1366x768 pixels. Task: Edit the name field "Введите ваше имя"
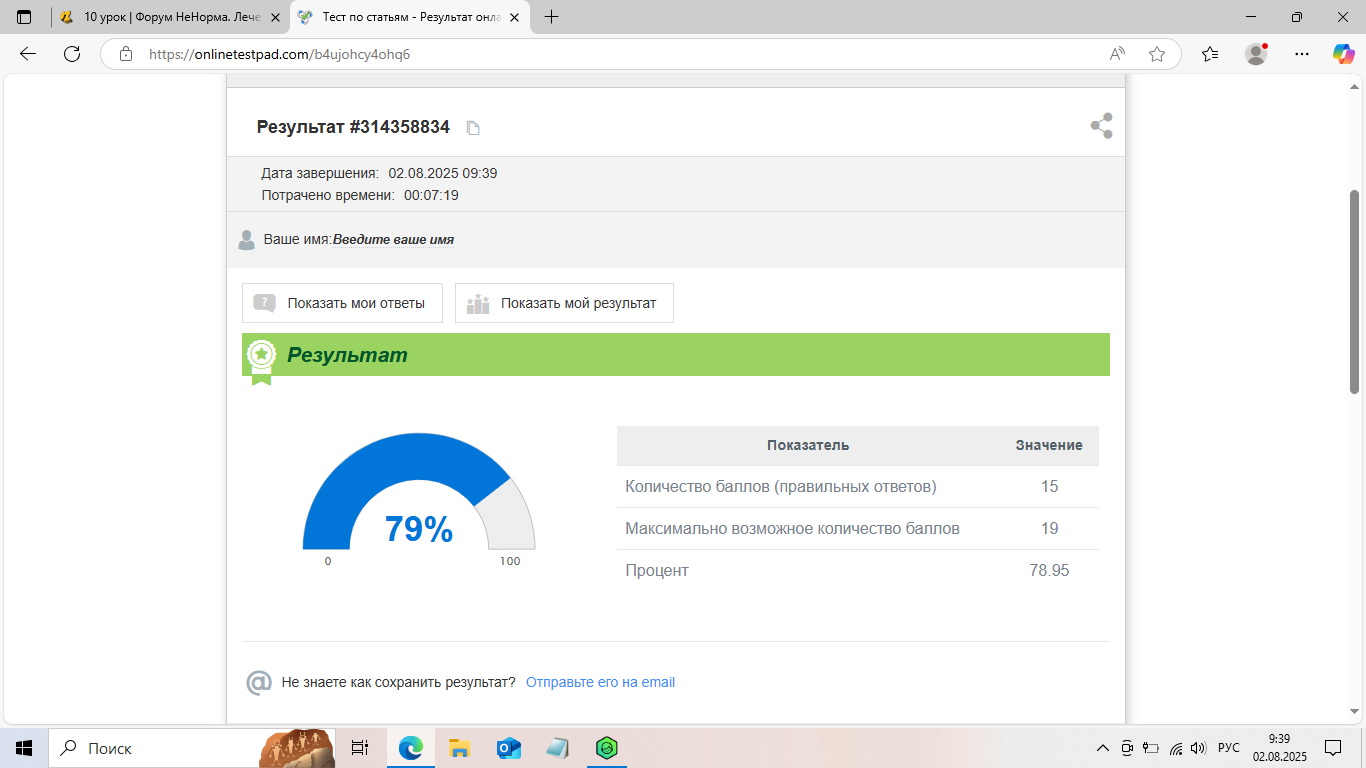pos(393,240)
